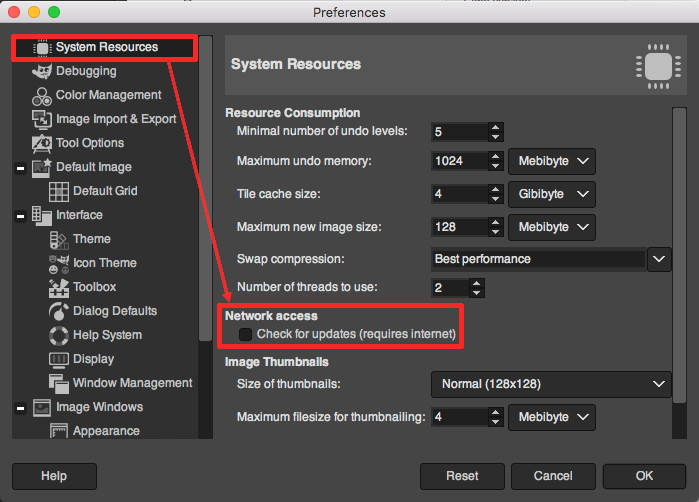This screenshot has height=502, width=699.
Task: Click the Image Windows icon
Action: 42,408
